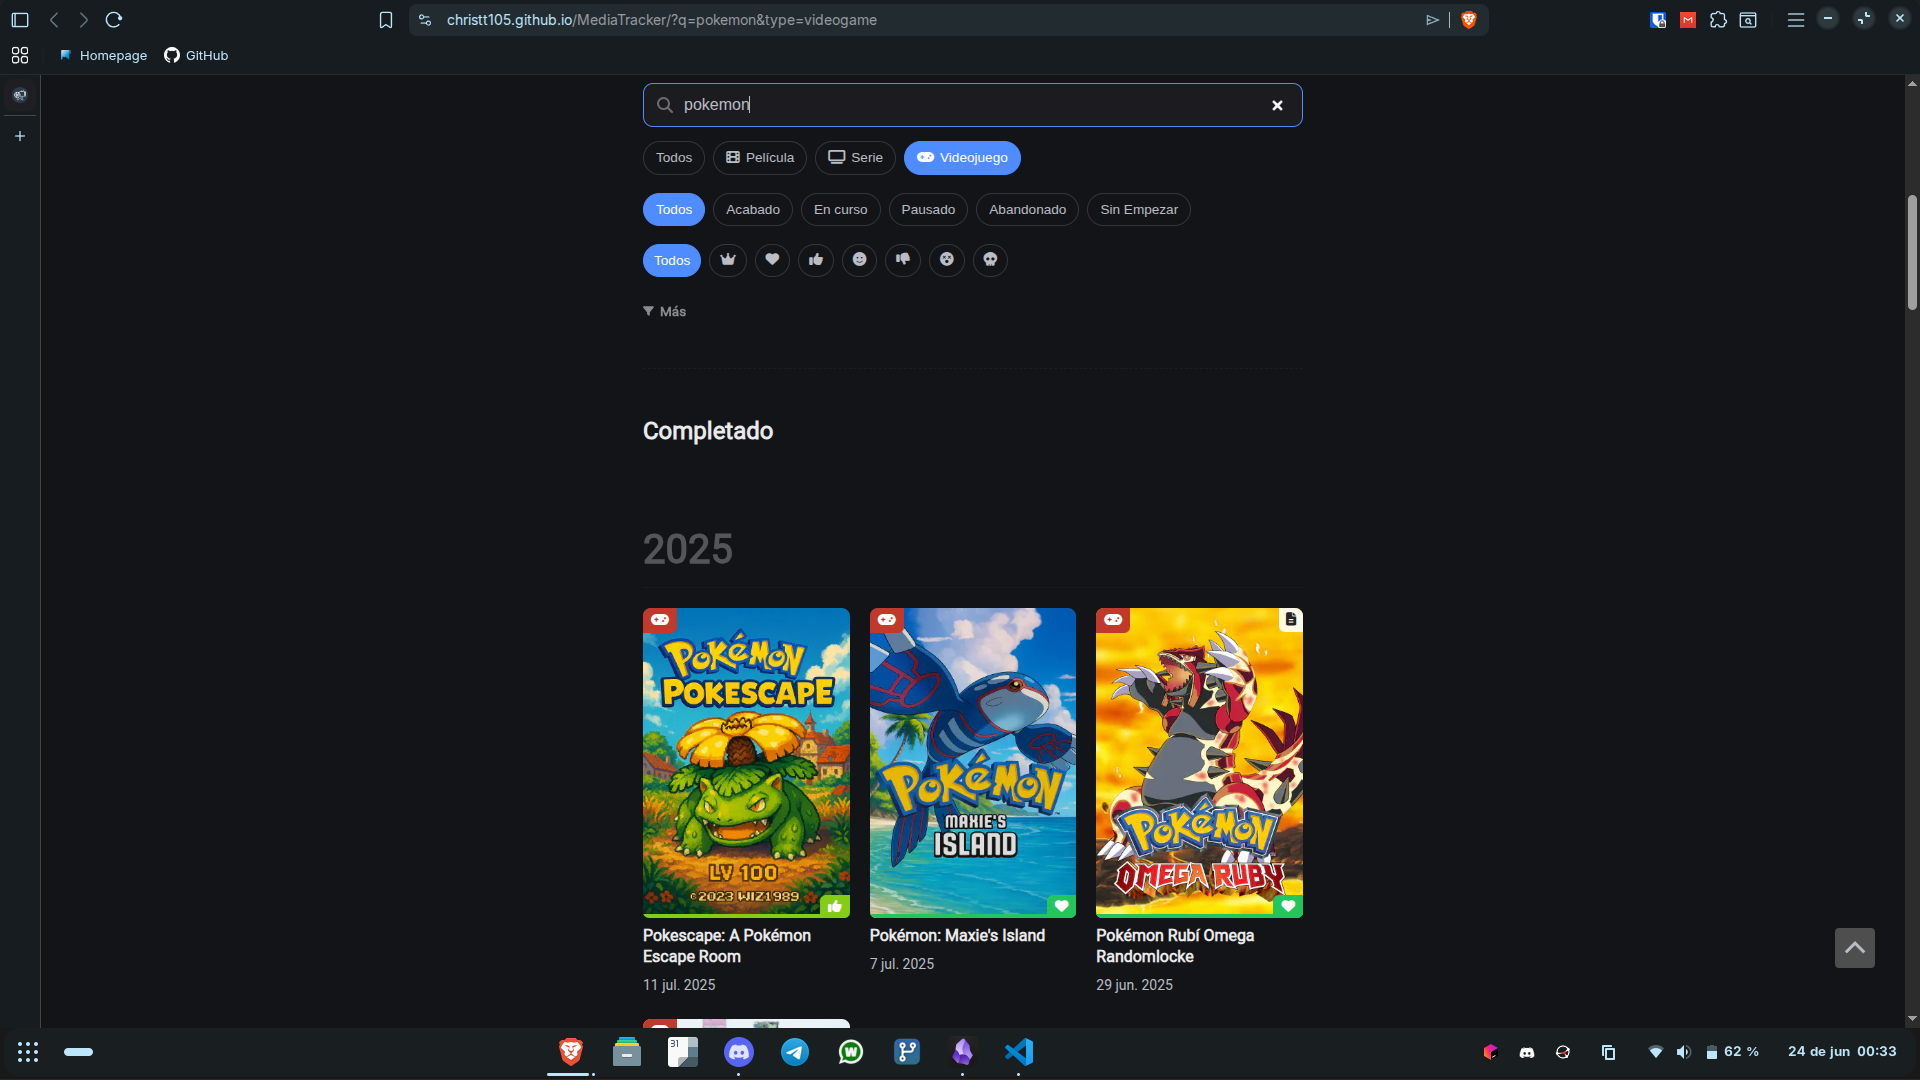Filter by Sin Empezar status
This screenshot has height=1080, width=1920.
(x=1139, y=210)
